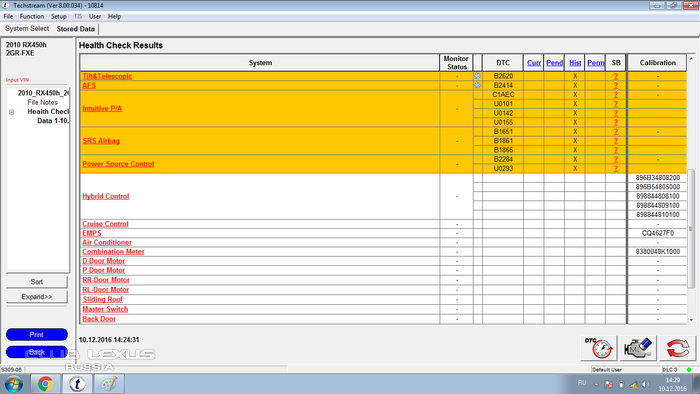The image size is (700, 394).
Task: Open service bulletin ? for B1651
Action: [616, 132]
